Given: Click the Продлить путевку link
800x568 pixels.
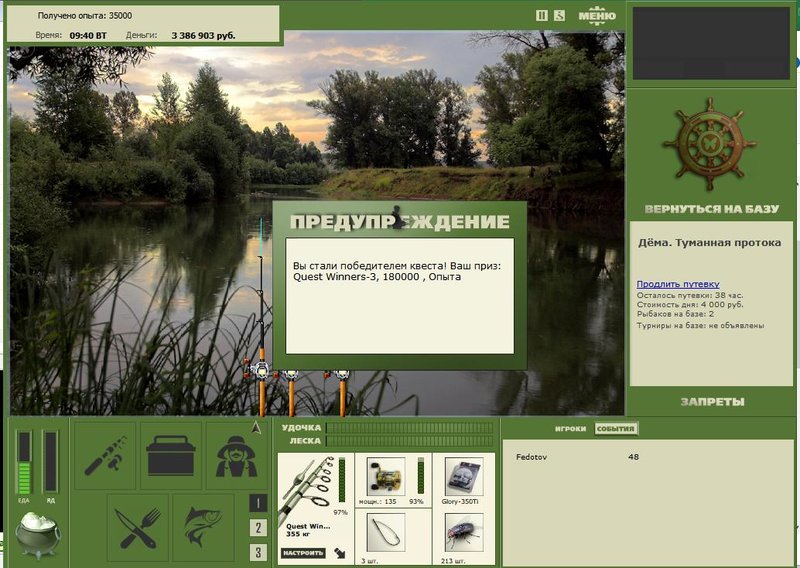Looking at the screenshot, I should (x=677, y=285).
